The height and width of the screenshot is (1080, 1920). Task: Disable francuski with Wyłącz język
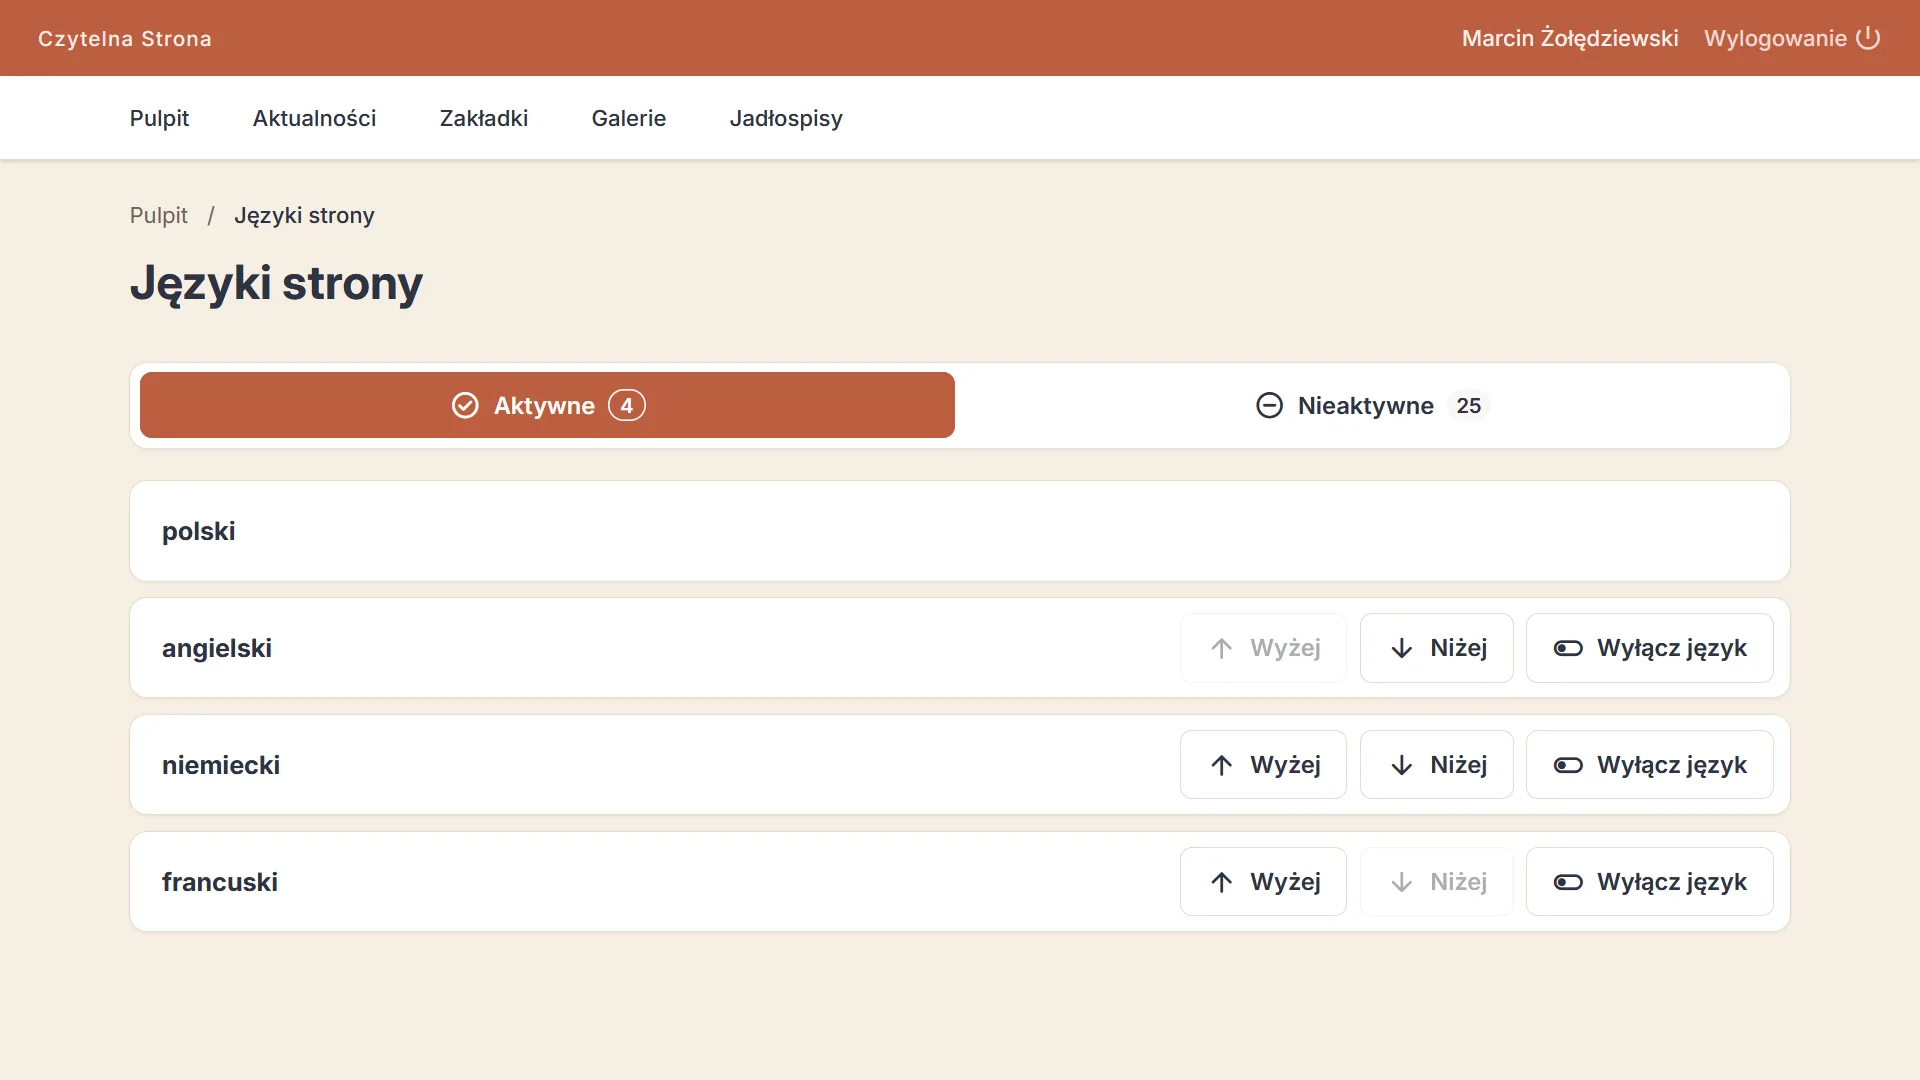tap(1649, 882)
